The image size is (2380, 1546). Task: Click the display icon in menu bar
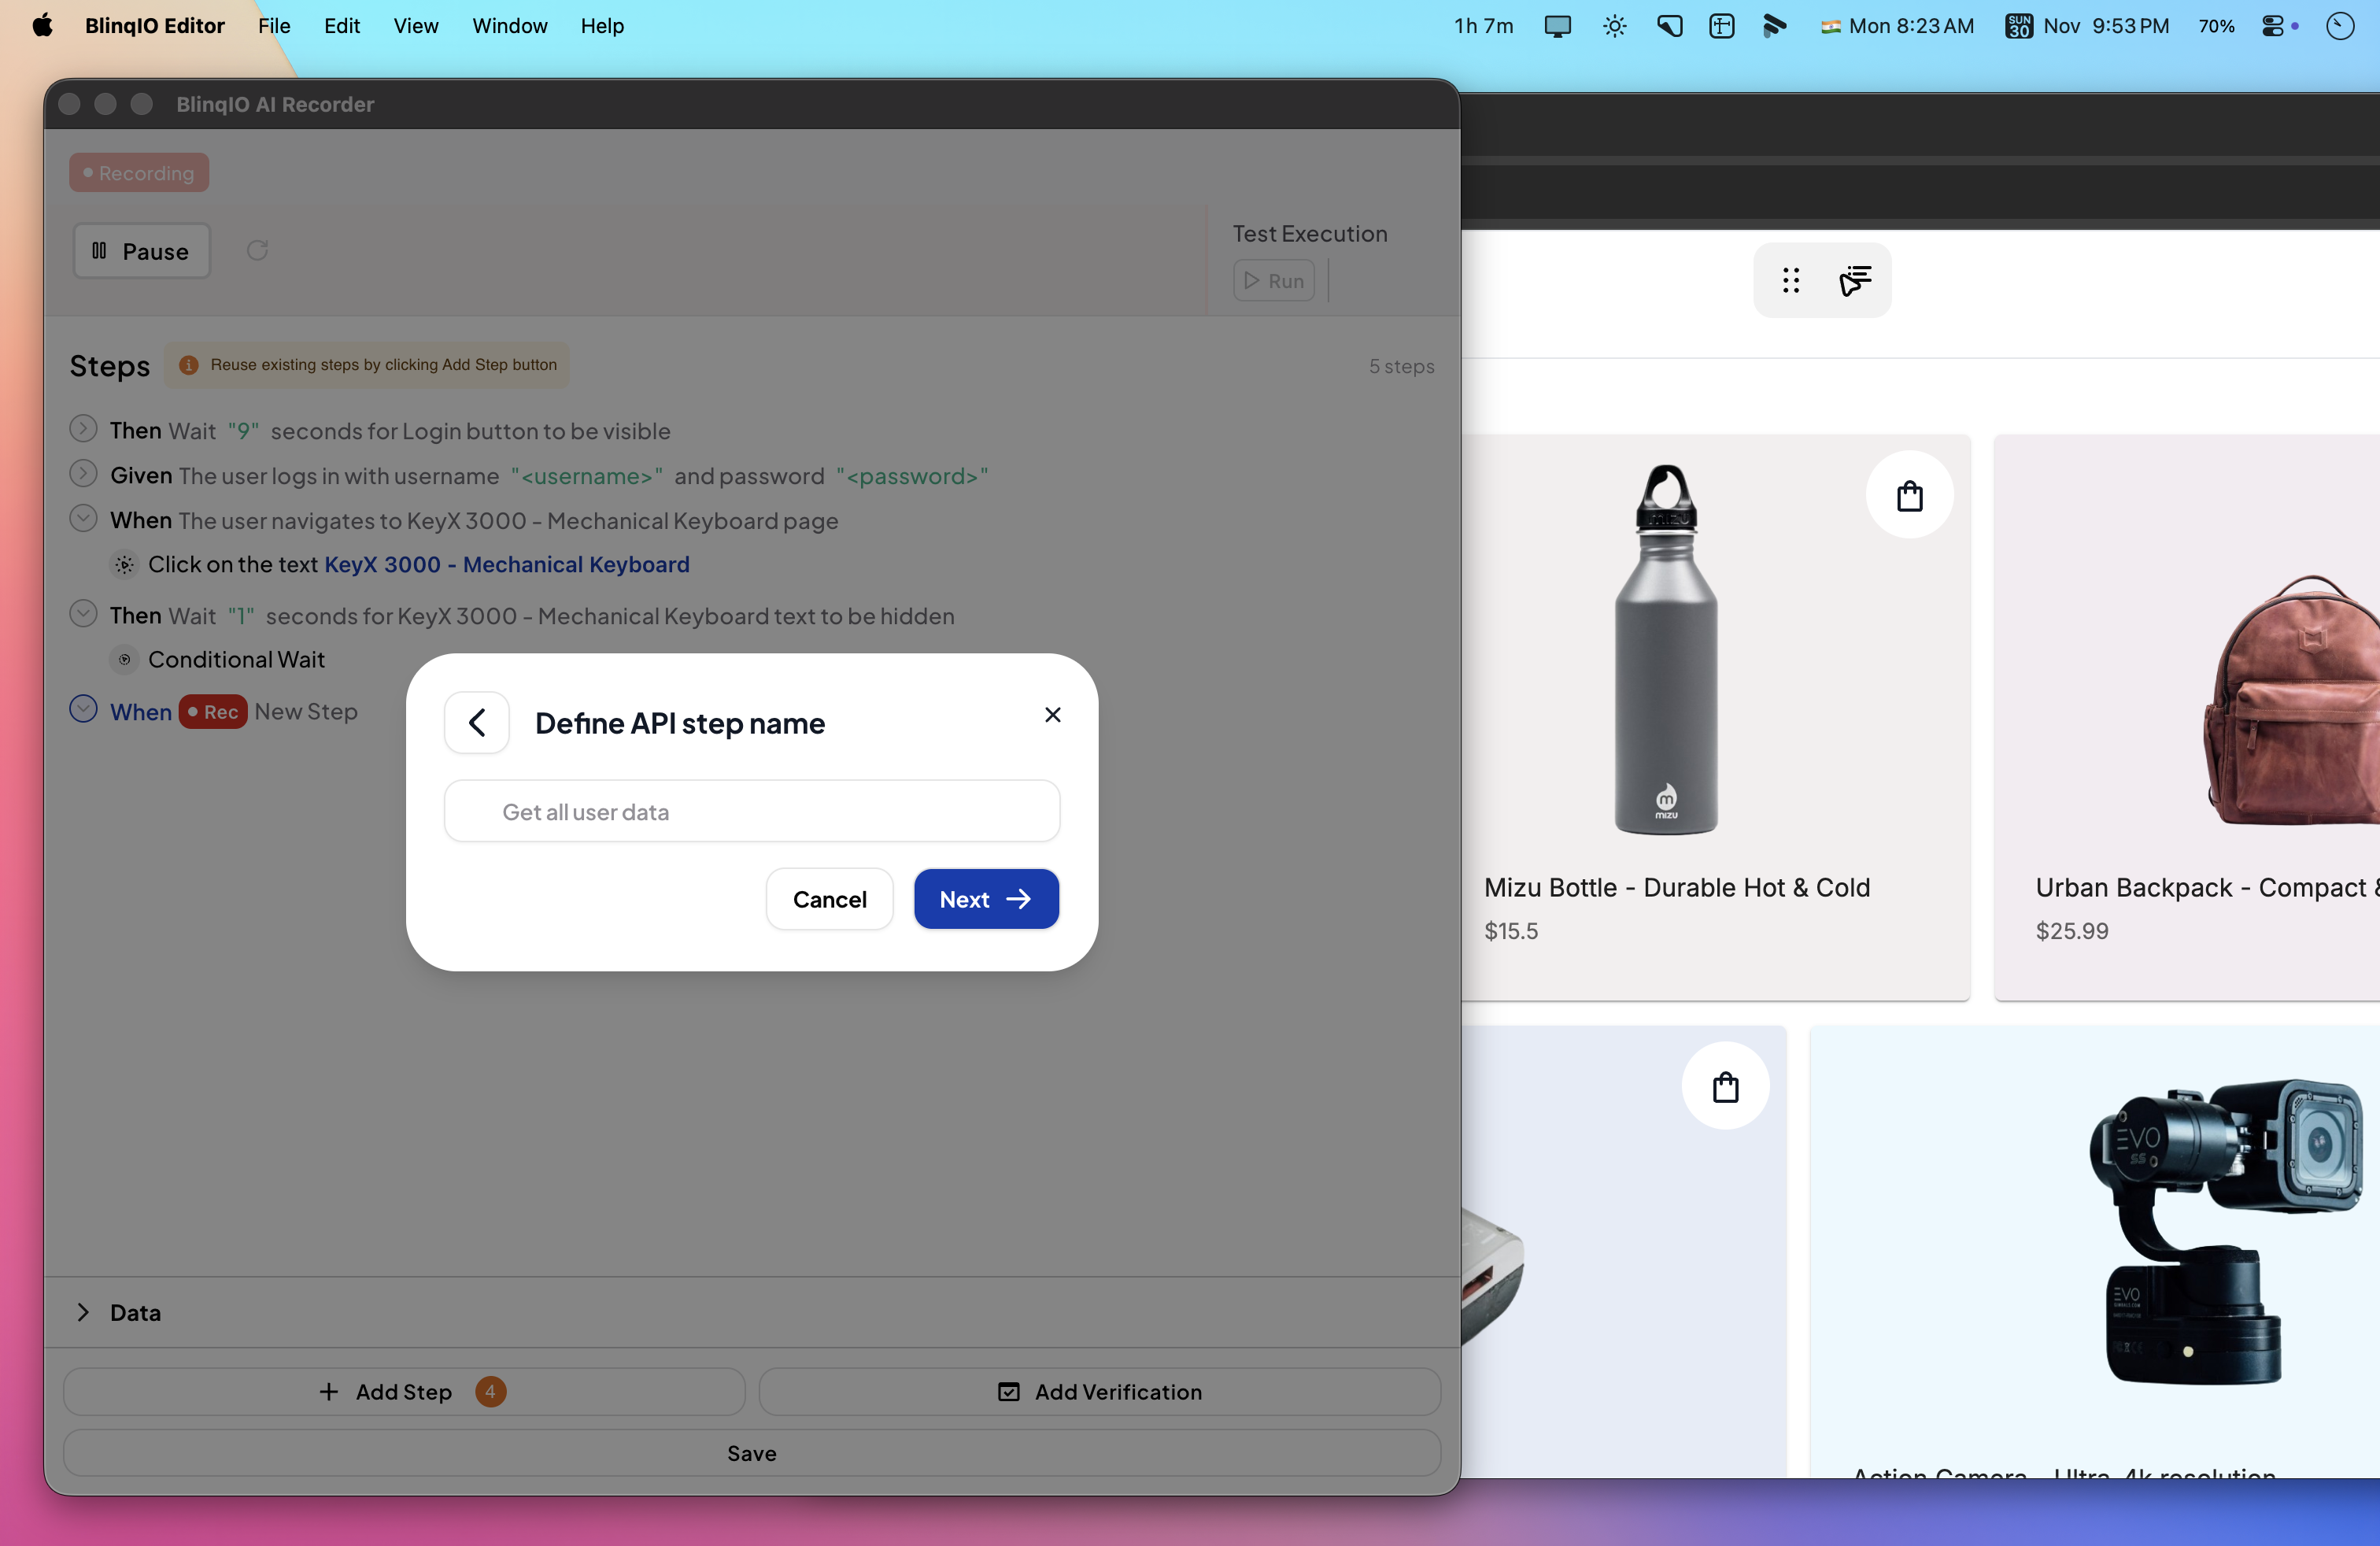click(x=1557, y=26)
